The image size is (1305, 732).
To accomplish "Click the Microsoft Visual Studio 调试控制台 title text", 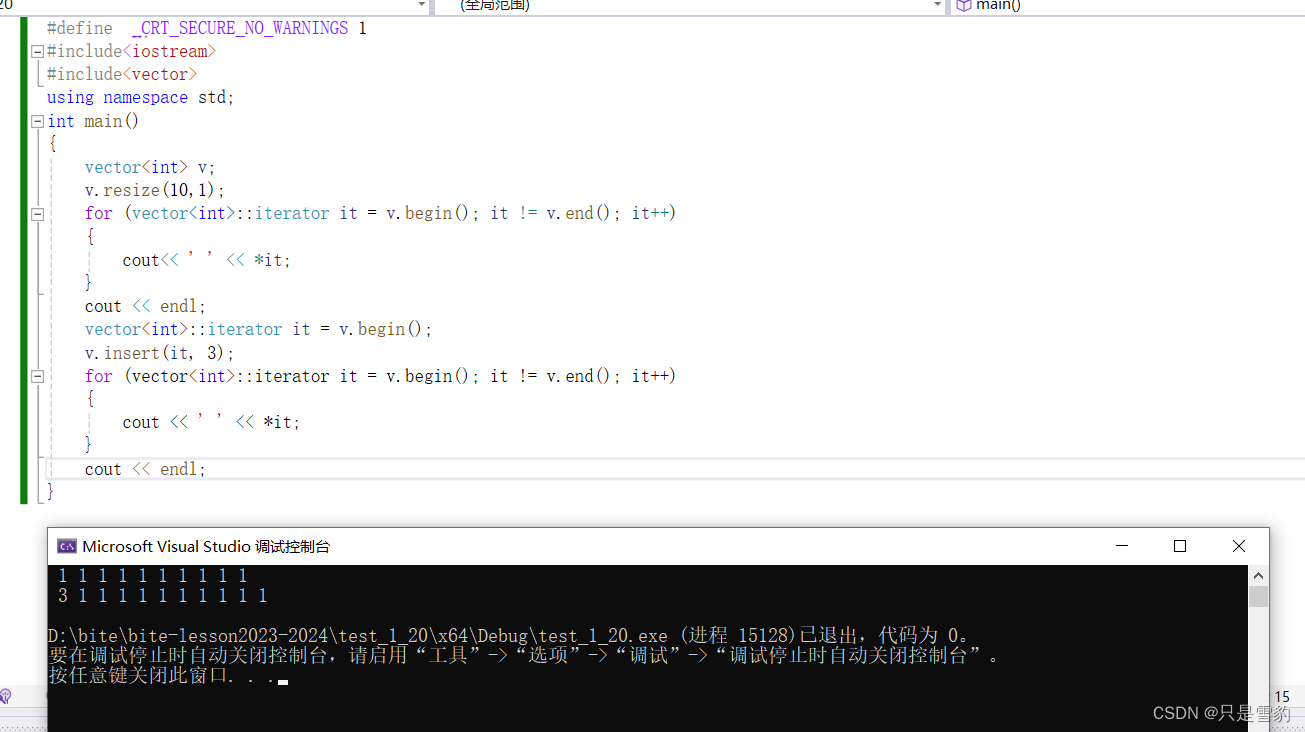I will pyautogui.click(x=206, y=546).
